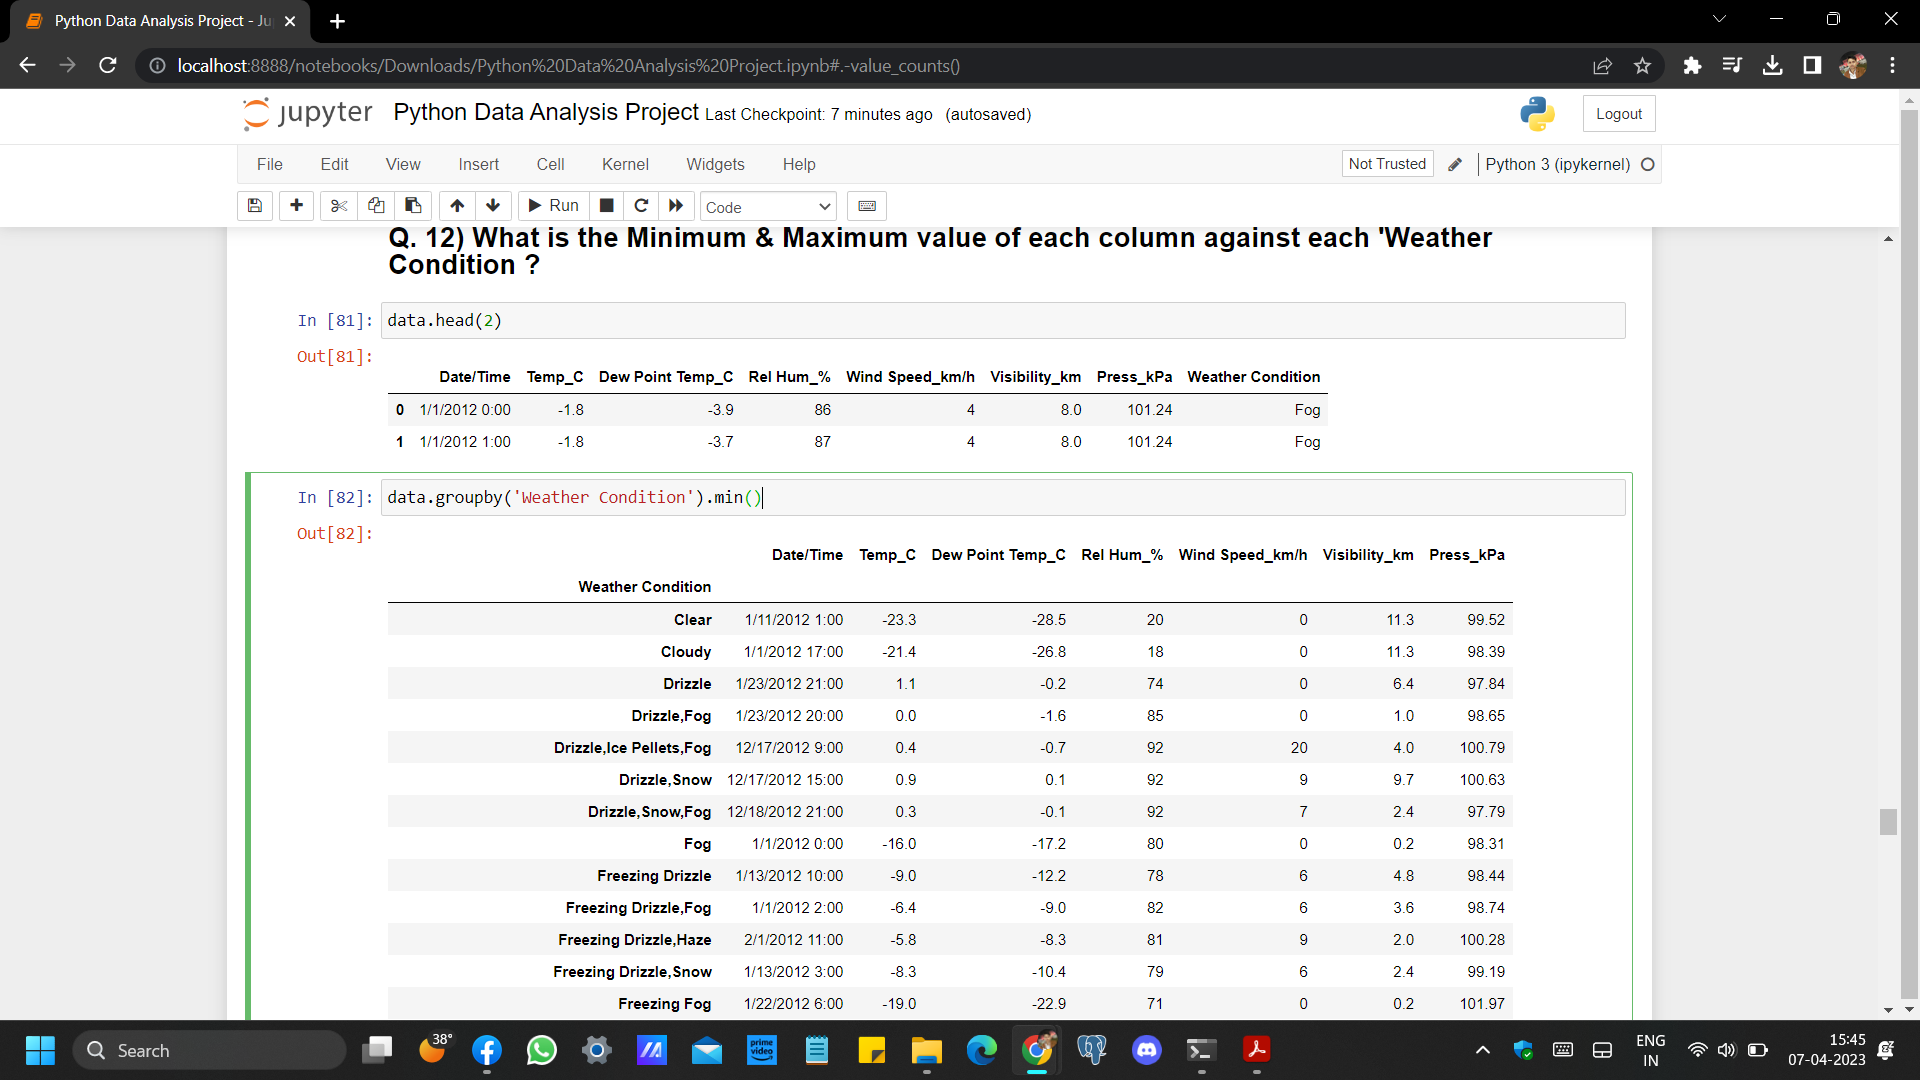Screen dimensions: 1920x1080
Task: Restart the kernel using the circular arrow icon
Action: click(x=641, y=206)
